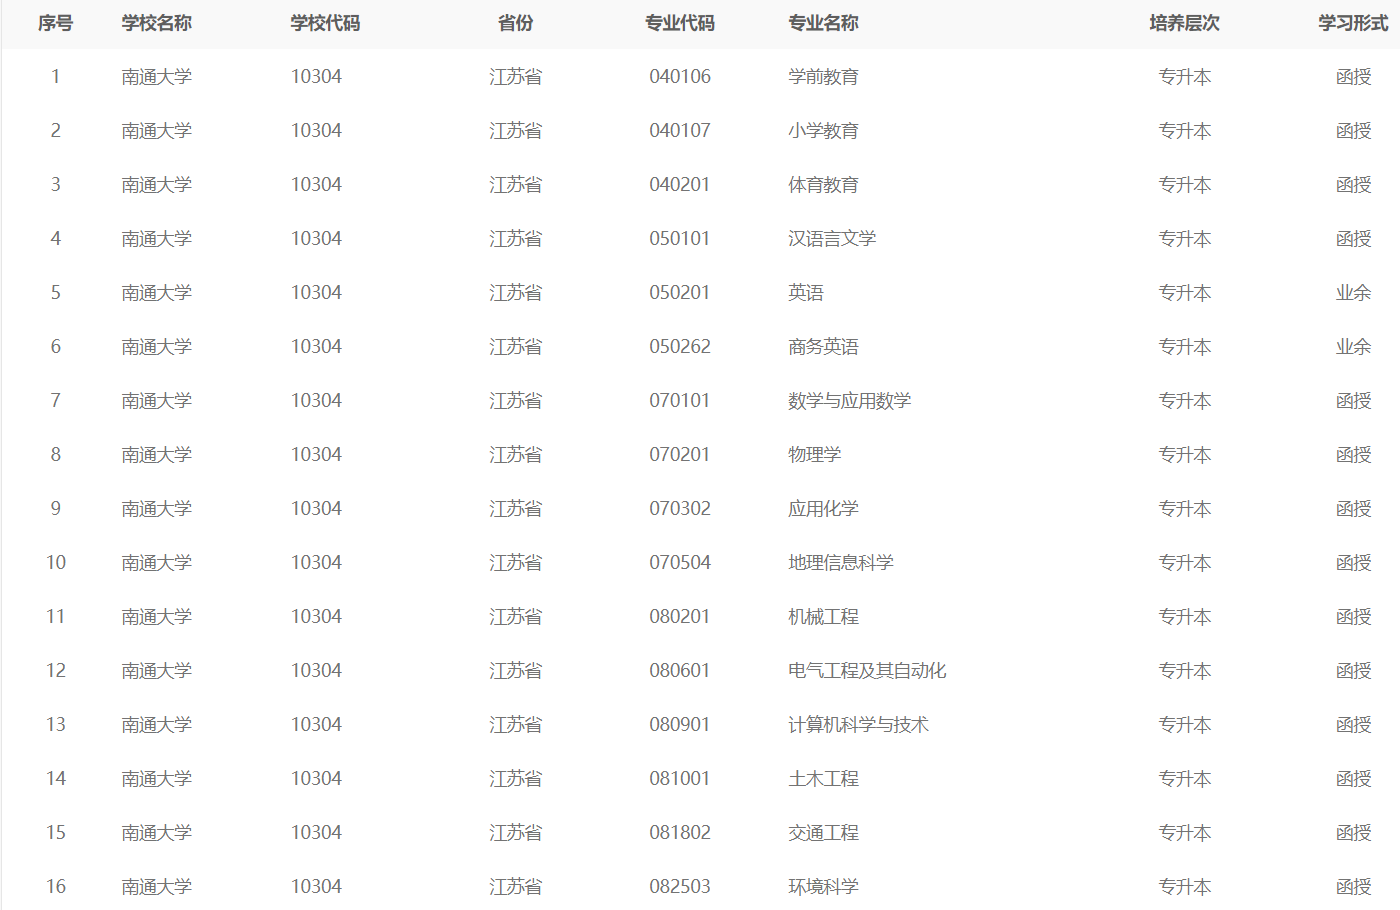
Task: Select major name 地理信息科学
Action: tap(841, 563)
